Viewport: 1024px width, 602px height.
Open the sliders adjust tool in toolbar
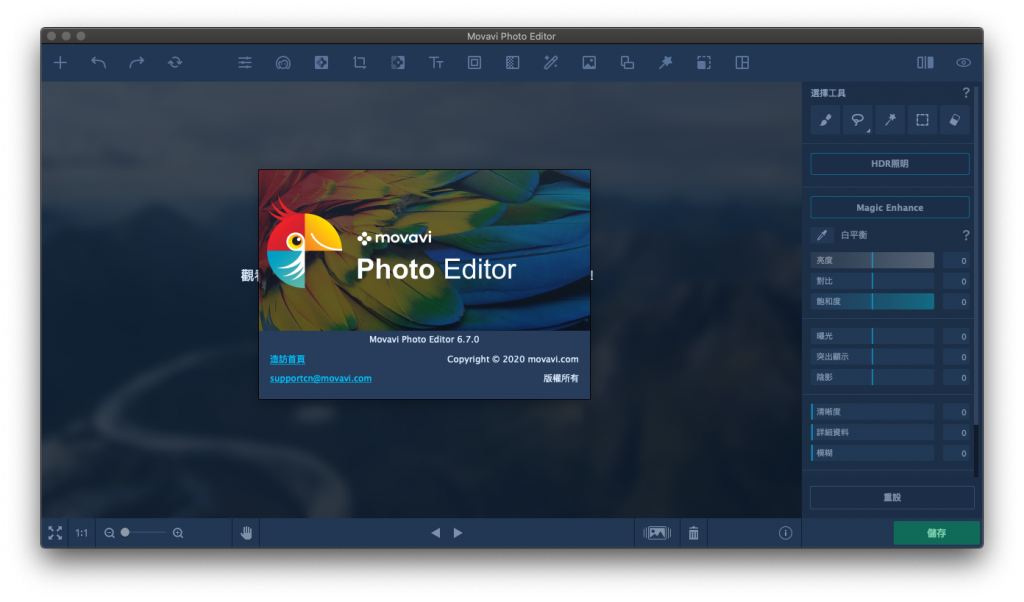click(245, 63)
